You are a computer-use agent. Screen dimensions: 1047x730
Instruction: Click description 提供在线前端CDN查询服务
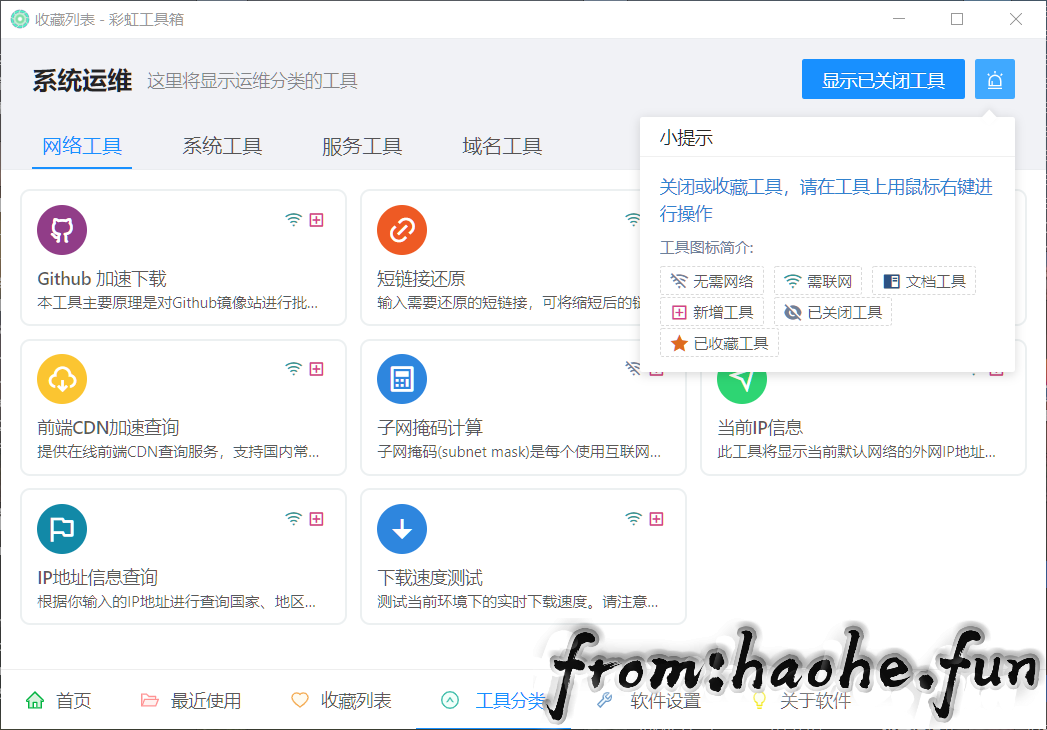coord(178,451)
